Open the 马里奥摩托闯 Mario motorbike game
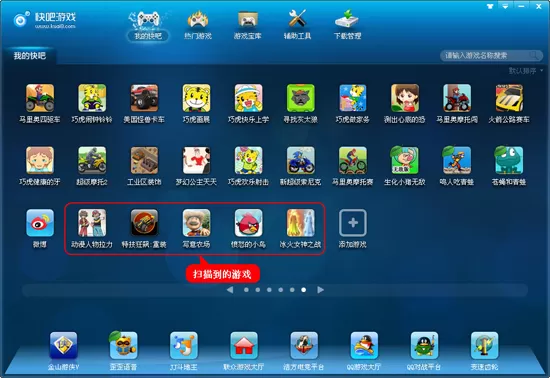Viewport: 550px width, 378px height. (457, 98)
